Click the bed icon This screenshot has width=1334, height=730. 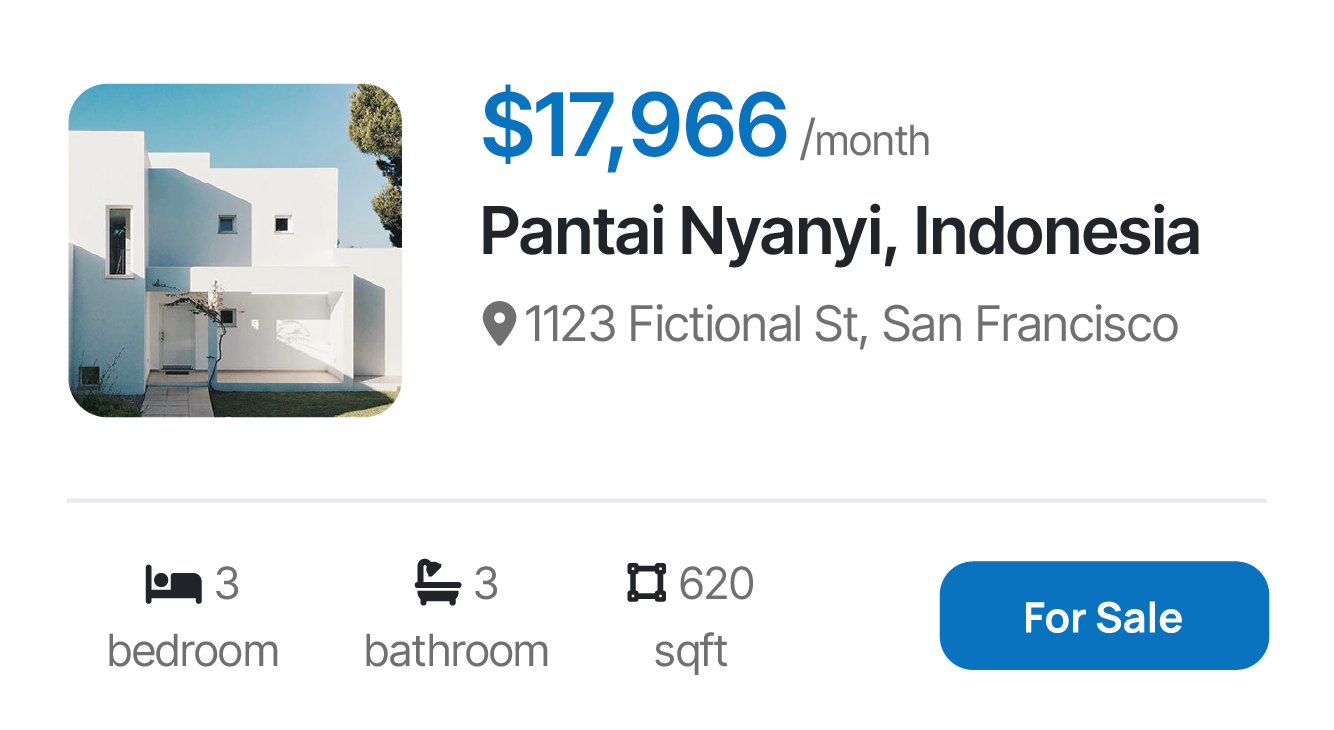coord(174,583)
